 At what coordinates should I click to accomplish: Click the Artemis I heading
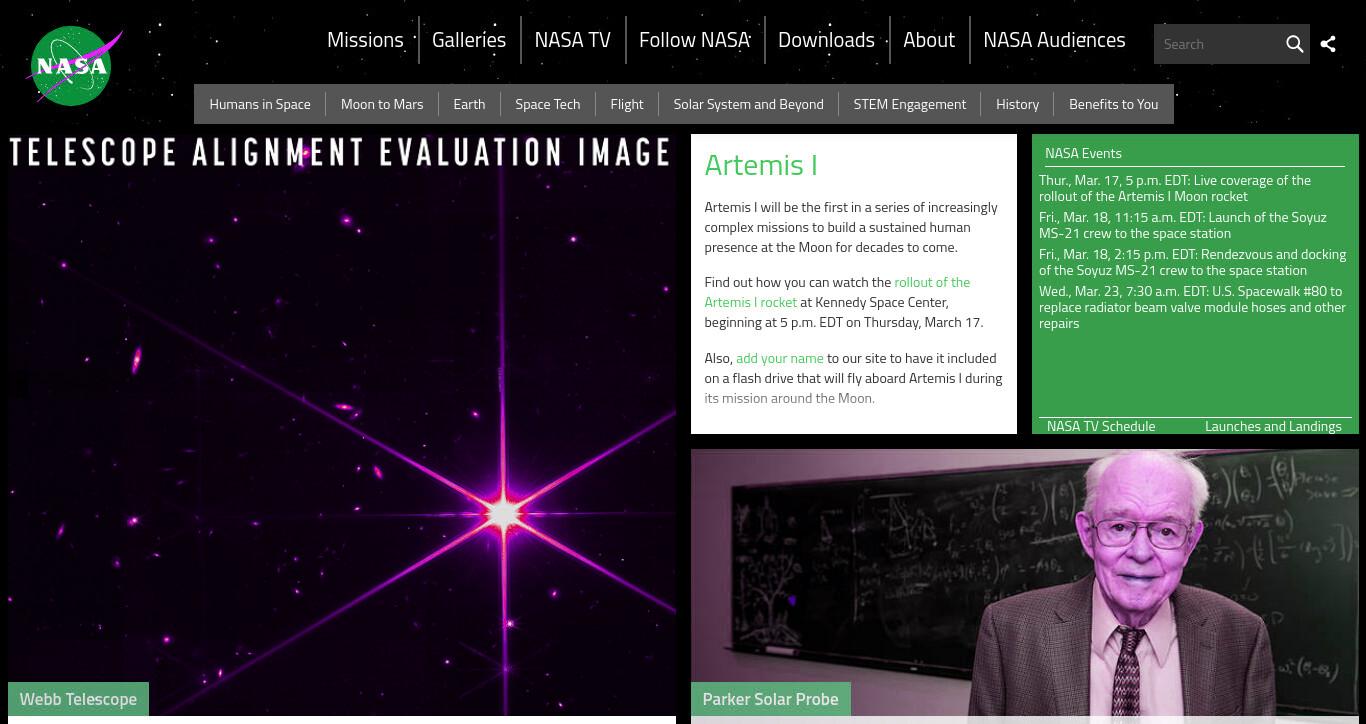761,165
